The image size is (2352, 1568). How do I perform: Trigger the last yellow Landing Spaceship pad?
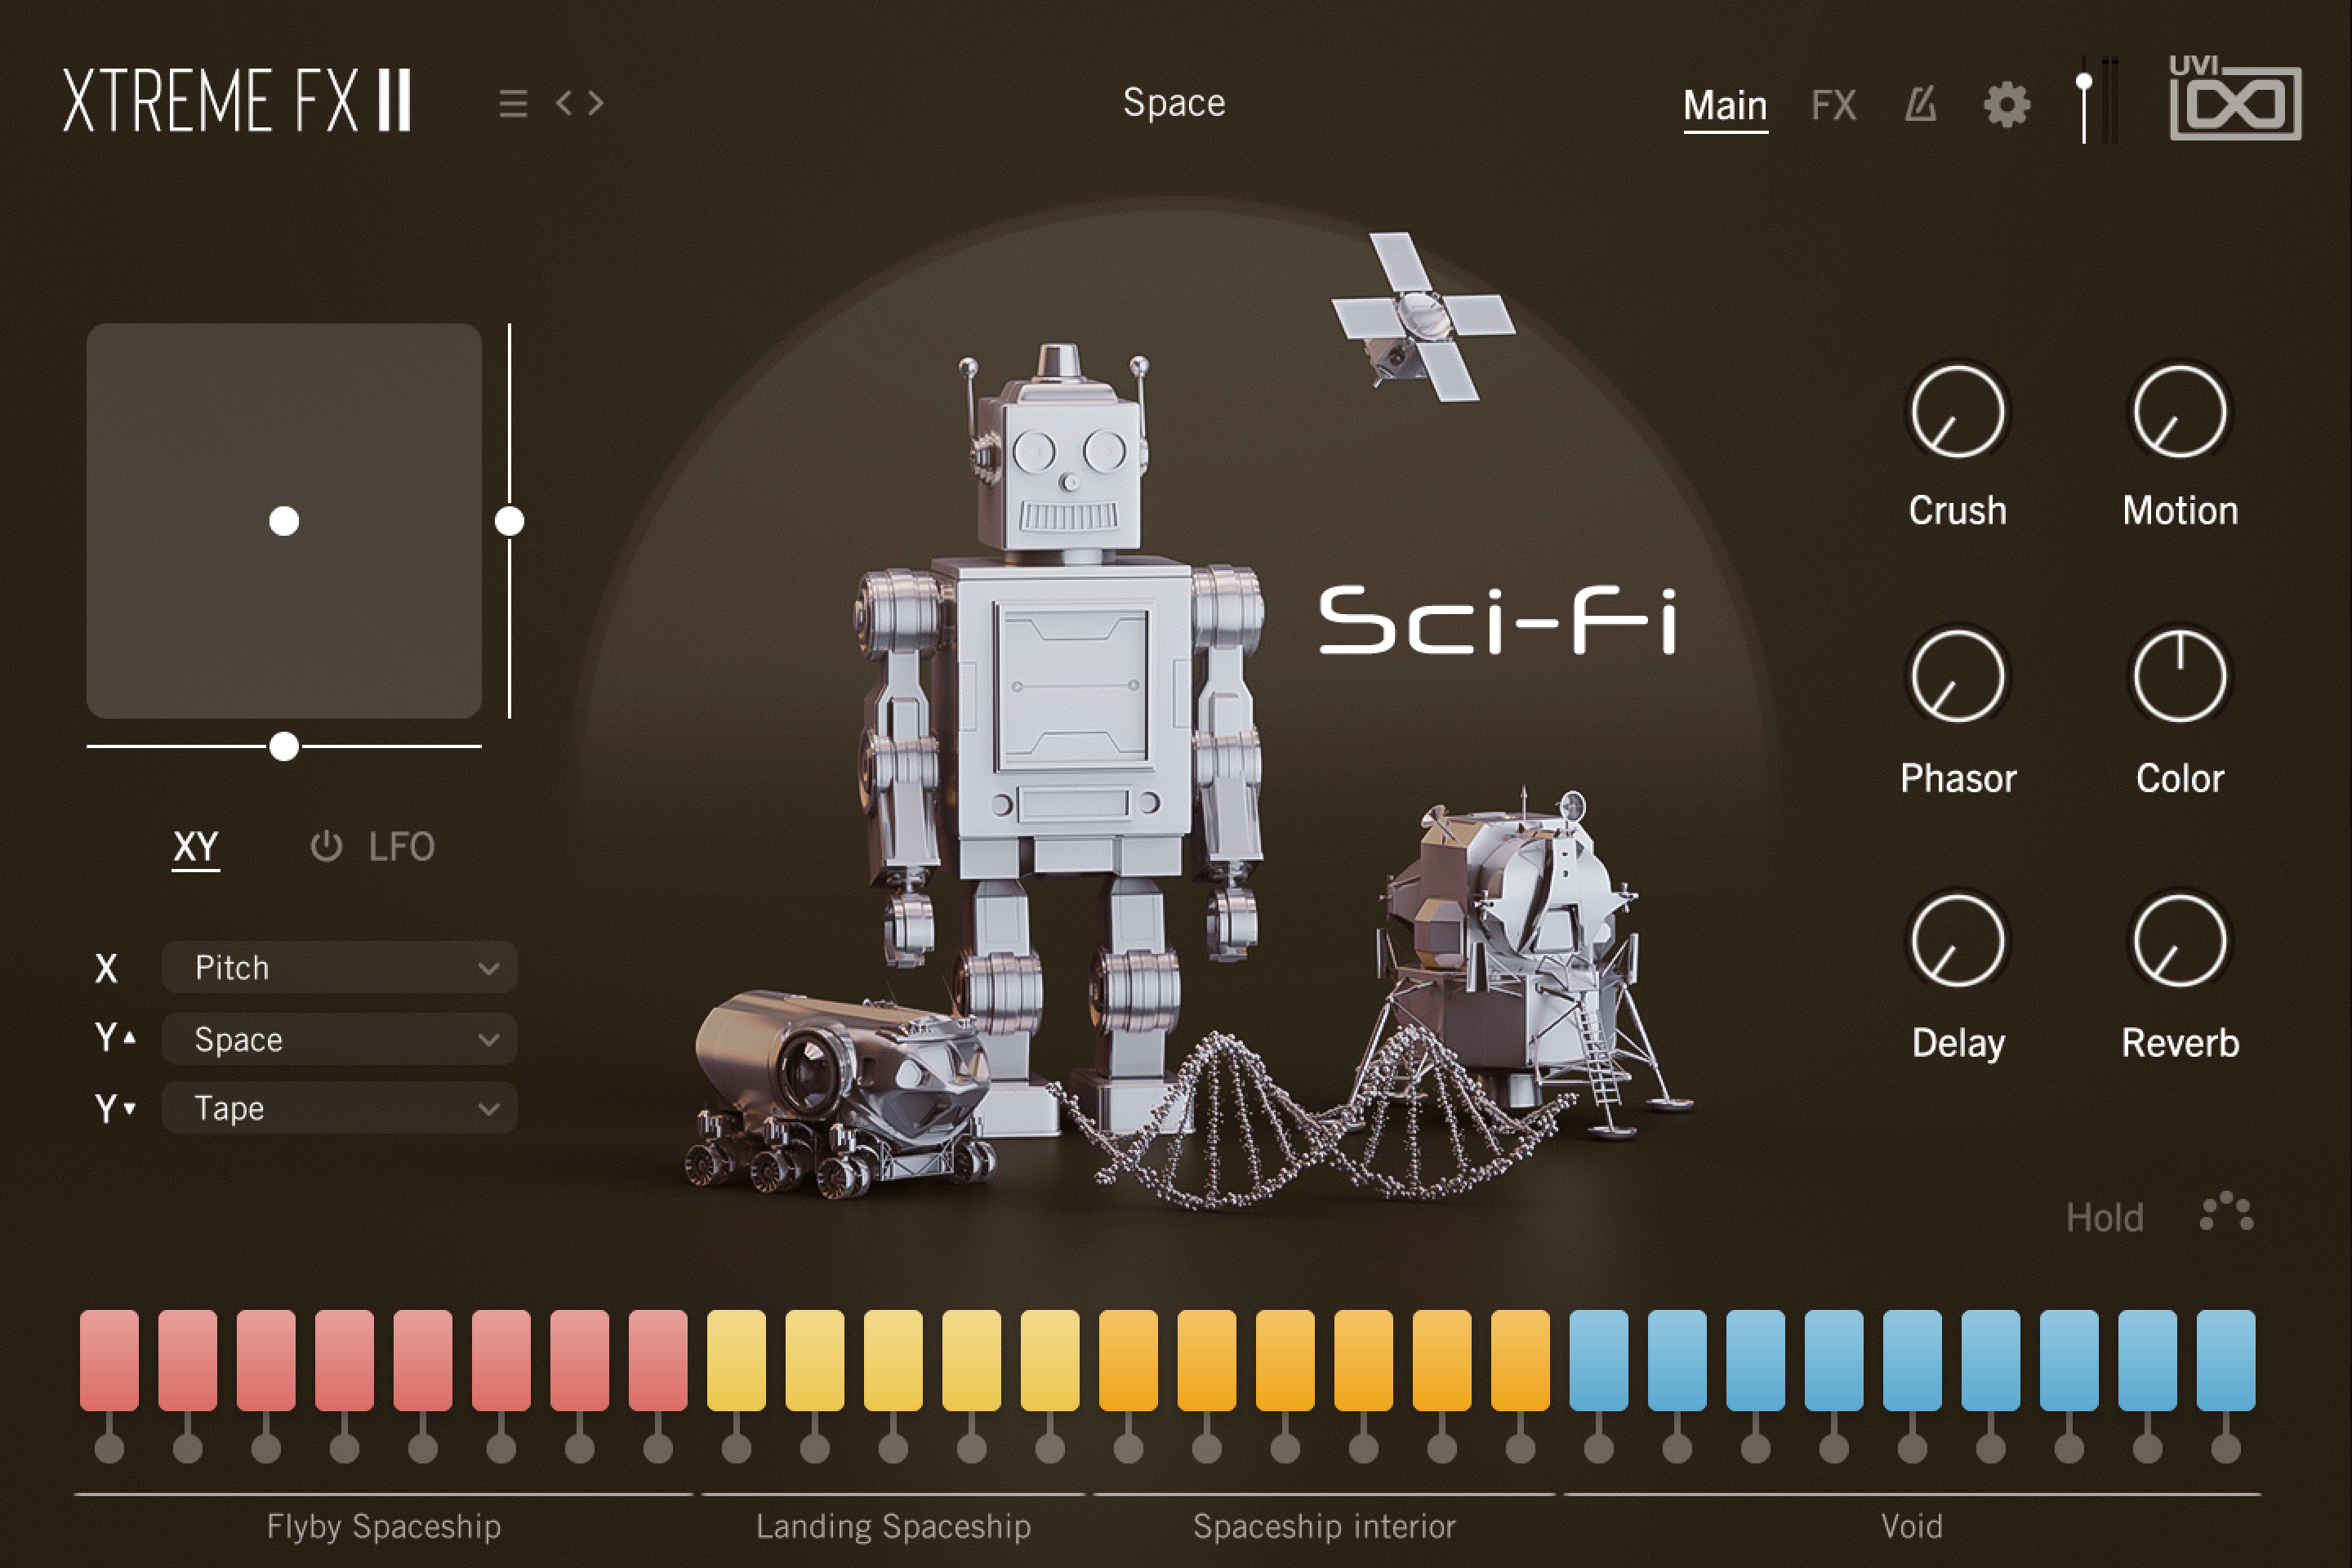click(1050, 1360)
